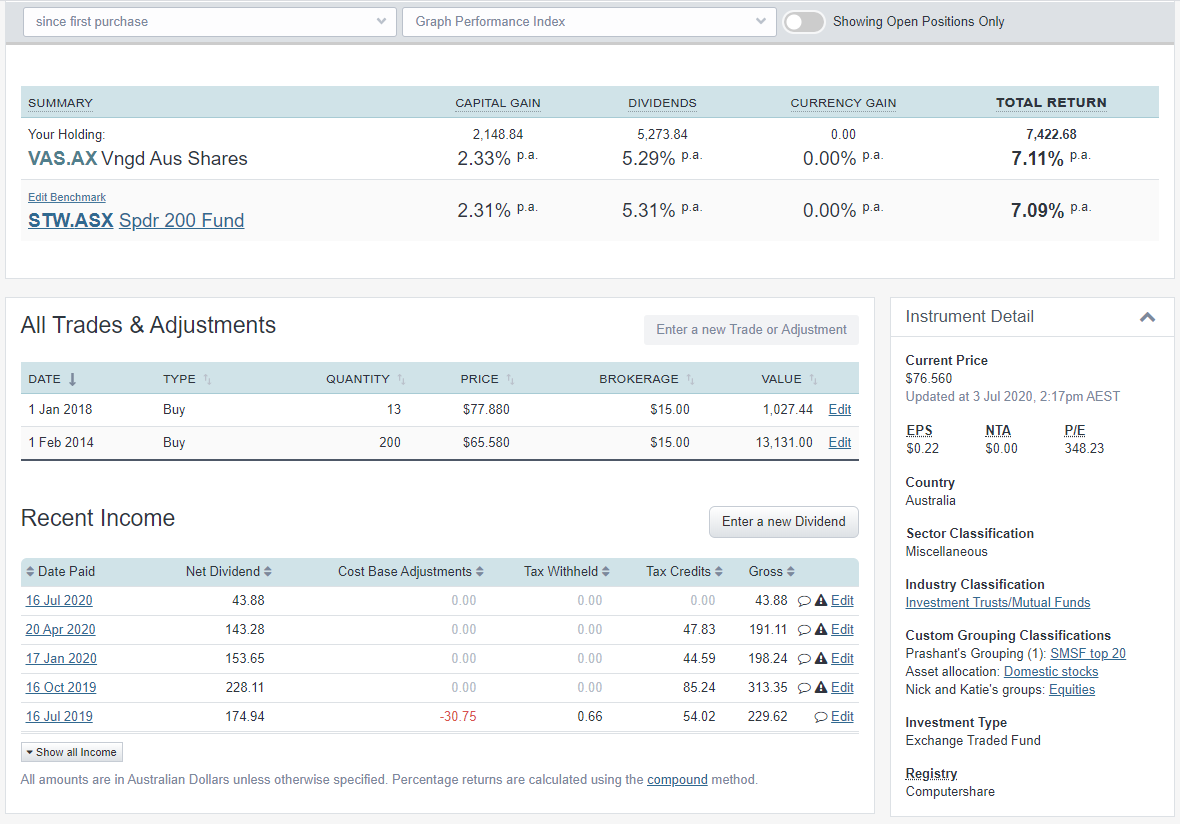Click Edit Benchmark link
Viewport: 1180px width, 824px height.
coord(66,197)
